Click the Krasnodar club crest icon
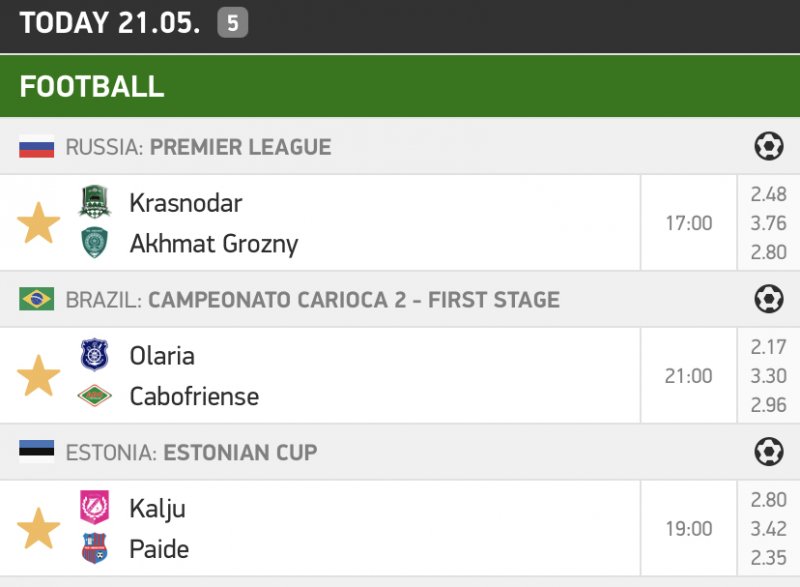 point(94,203)
